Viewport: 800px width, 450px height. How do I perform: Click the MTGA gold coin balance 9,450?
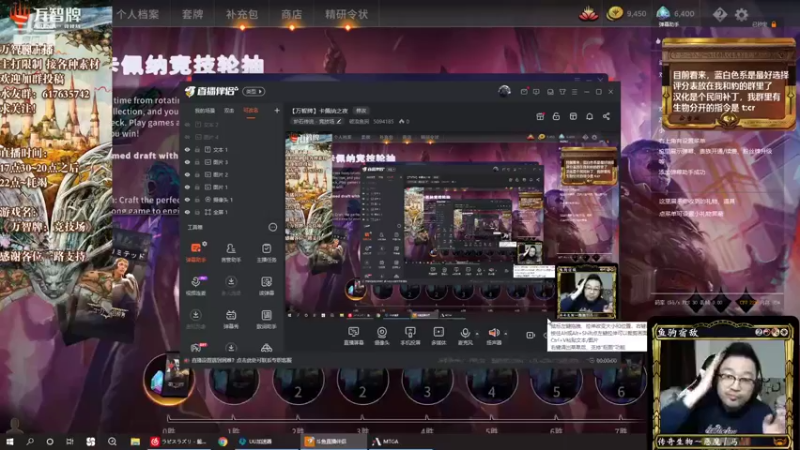[627, 14]
